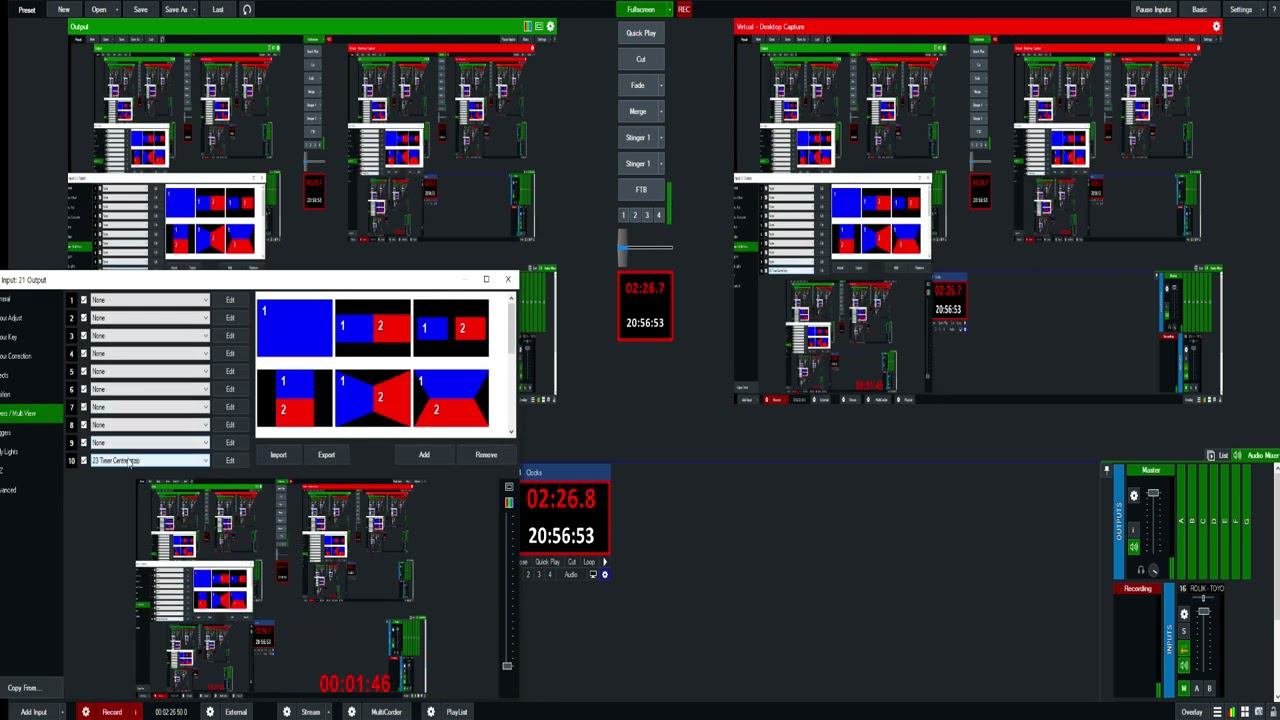Open Master audio settings gear
Image resolution: width=1280 pixels, height=720 pixels.
[1133, 495]
